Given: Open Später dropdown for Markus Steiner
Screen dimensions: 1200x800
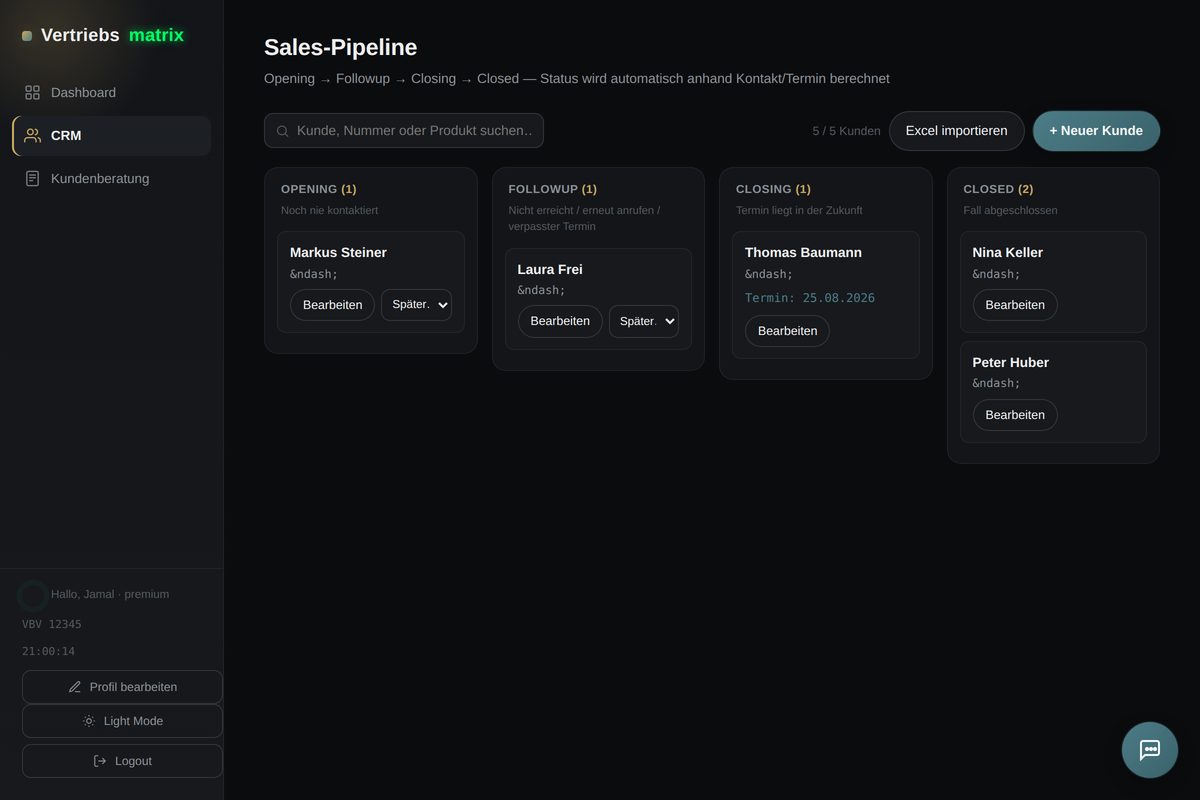Looking at the screenshot, I should click(x=416, y=305).
